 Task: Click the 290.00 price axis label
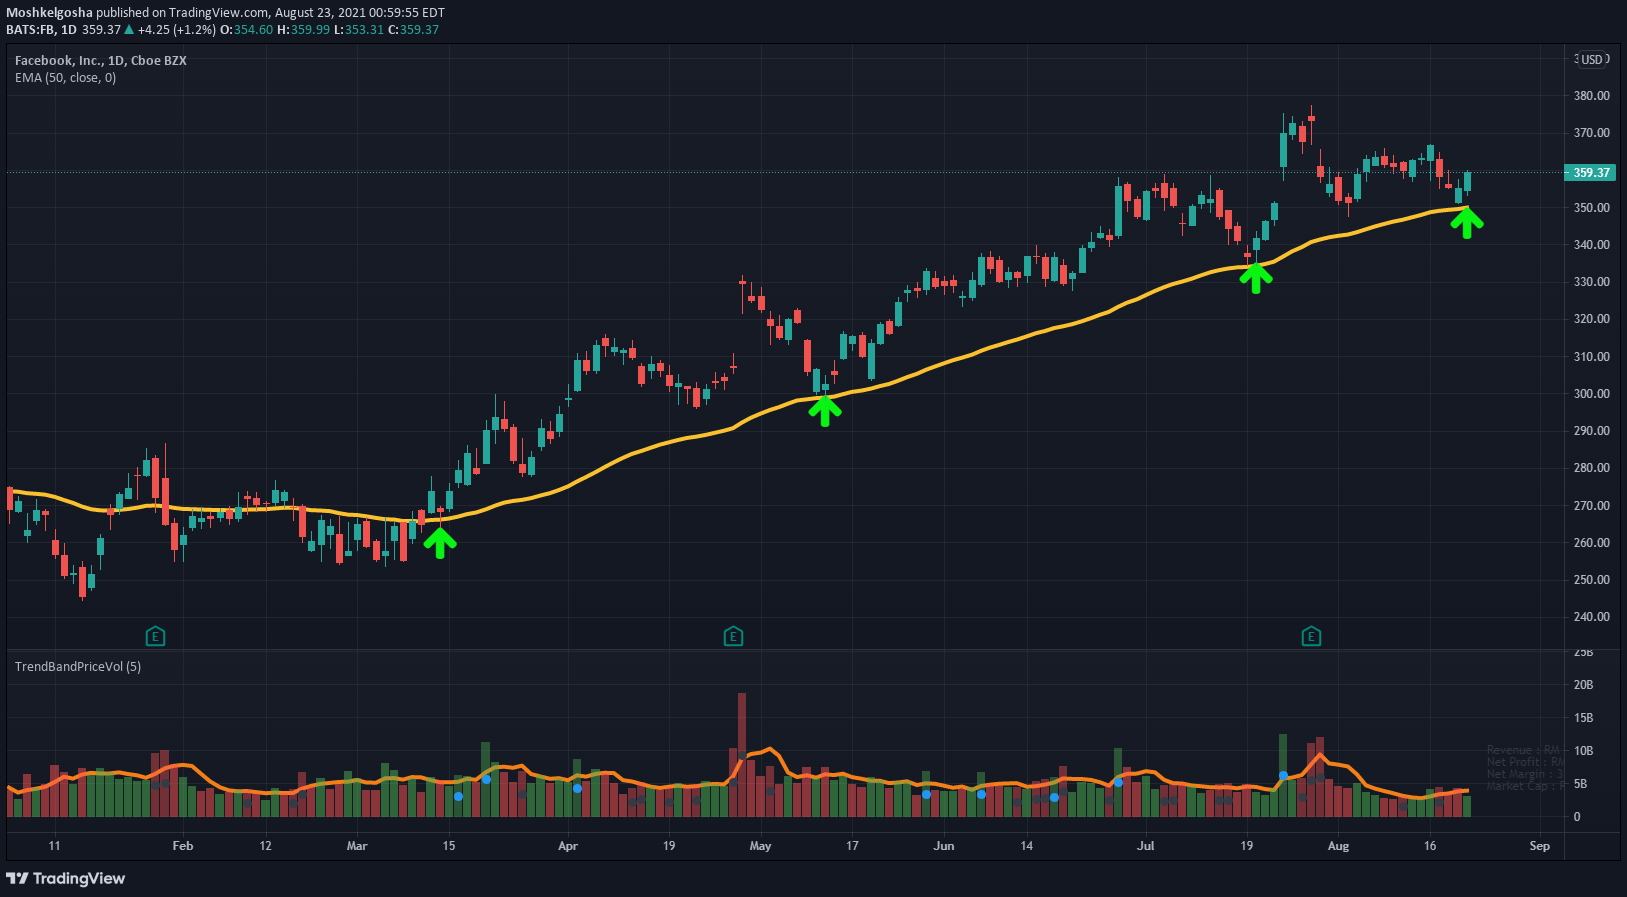[1592, 431]
